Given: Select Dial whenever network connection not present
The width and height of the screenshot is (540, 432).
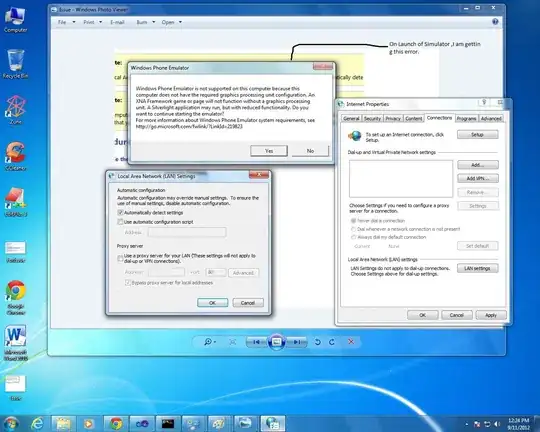Looking at the screenshot, I should pos(353,229).
